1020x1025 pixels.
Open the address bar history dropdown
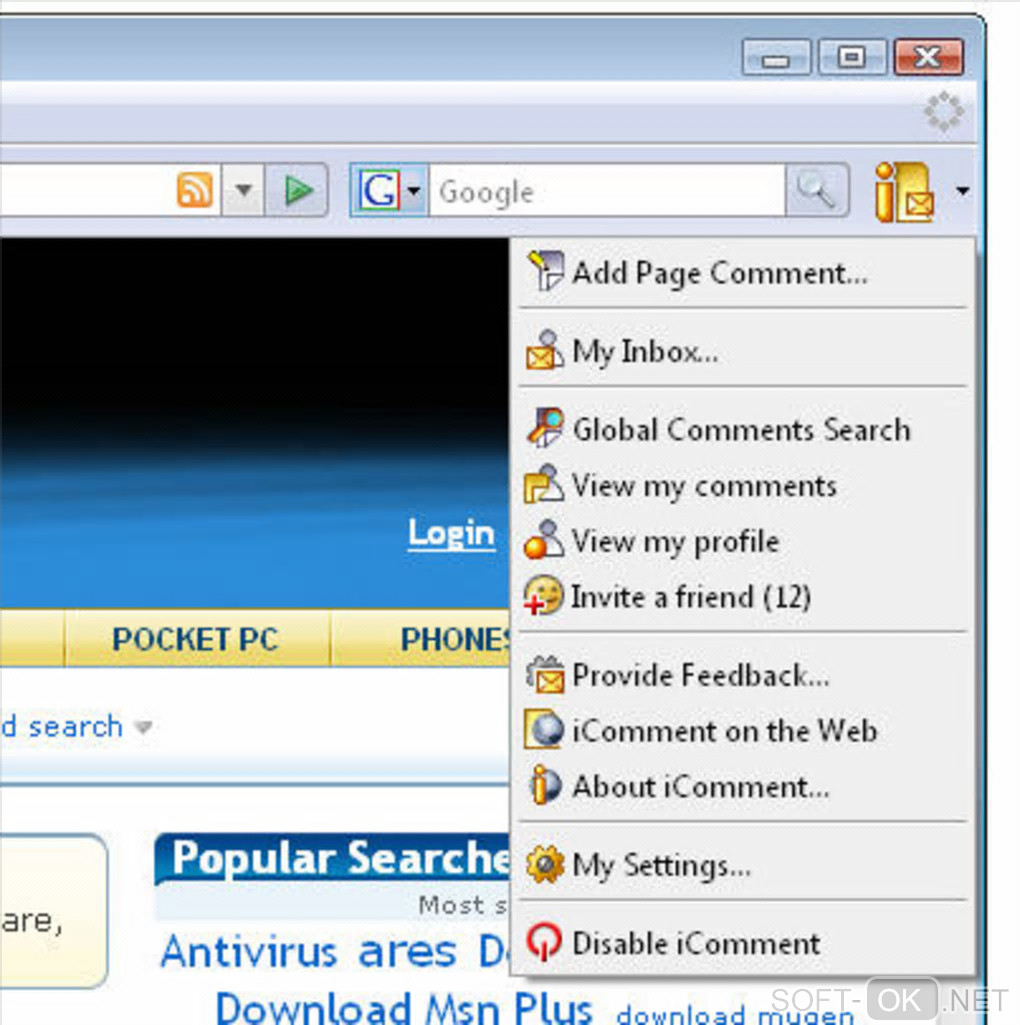click(243, 190)
